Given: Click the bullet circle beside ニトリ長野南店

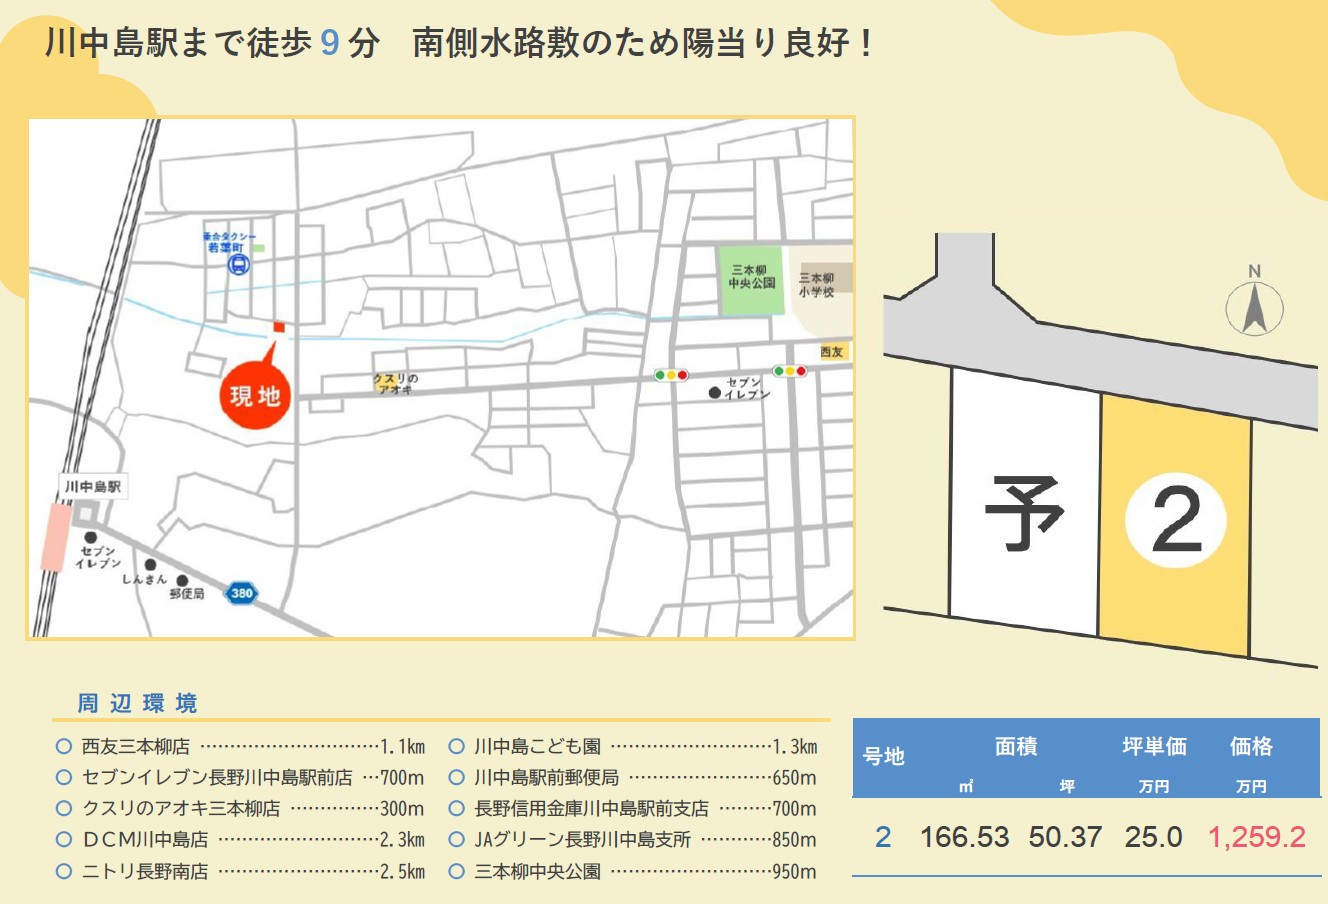Looking at the screenshot, I should coord(64,871).
